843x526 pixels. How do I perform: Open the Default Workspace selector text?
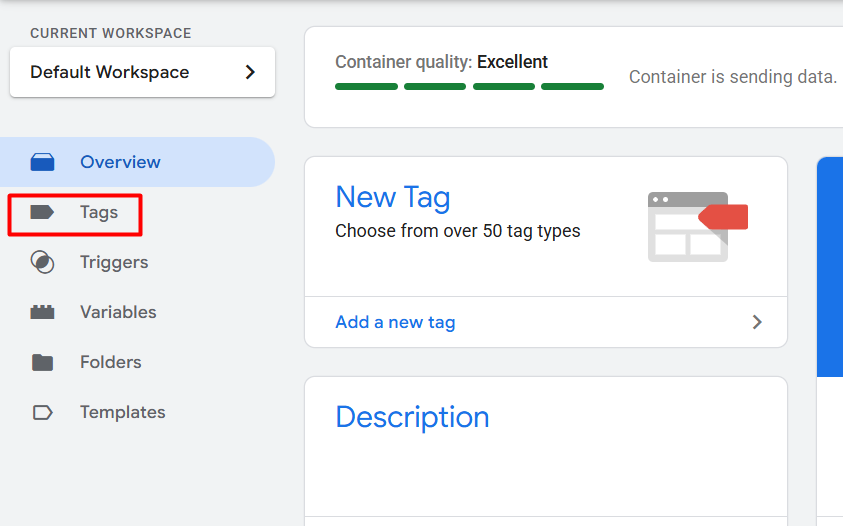109,72
